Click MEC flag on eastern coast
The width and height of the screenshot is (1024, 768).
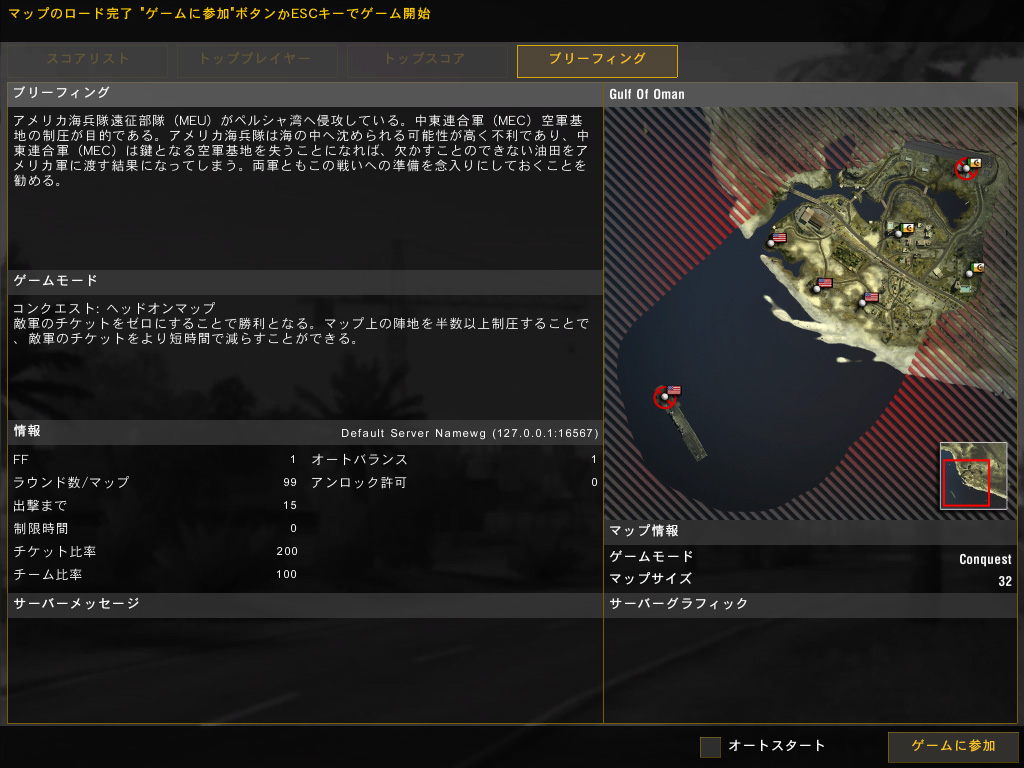click(x=974, y=269)
